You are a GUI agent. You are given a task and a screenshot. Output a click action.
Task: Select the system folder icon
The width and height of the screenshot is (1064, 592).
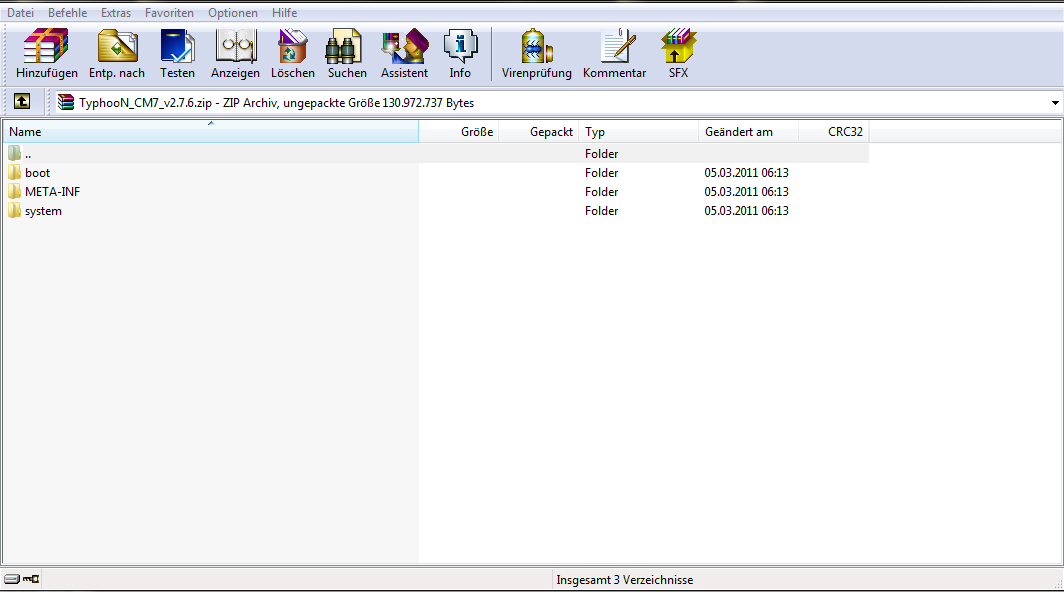coord(14,210)
